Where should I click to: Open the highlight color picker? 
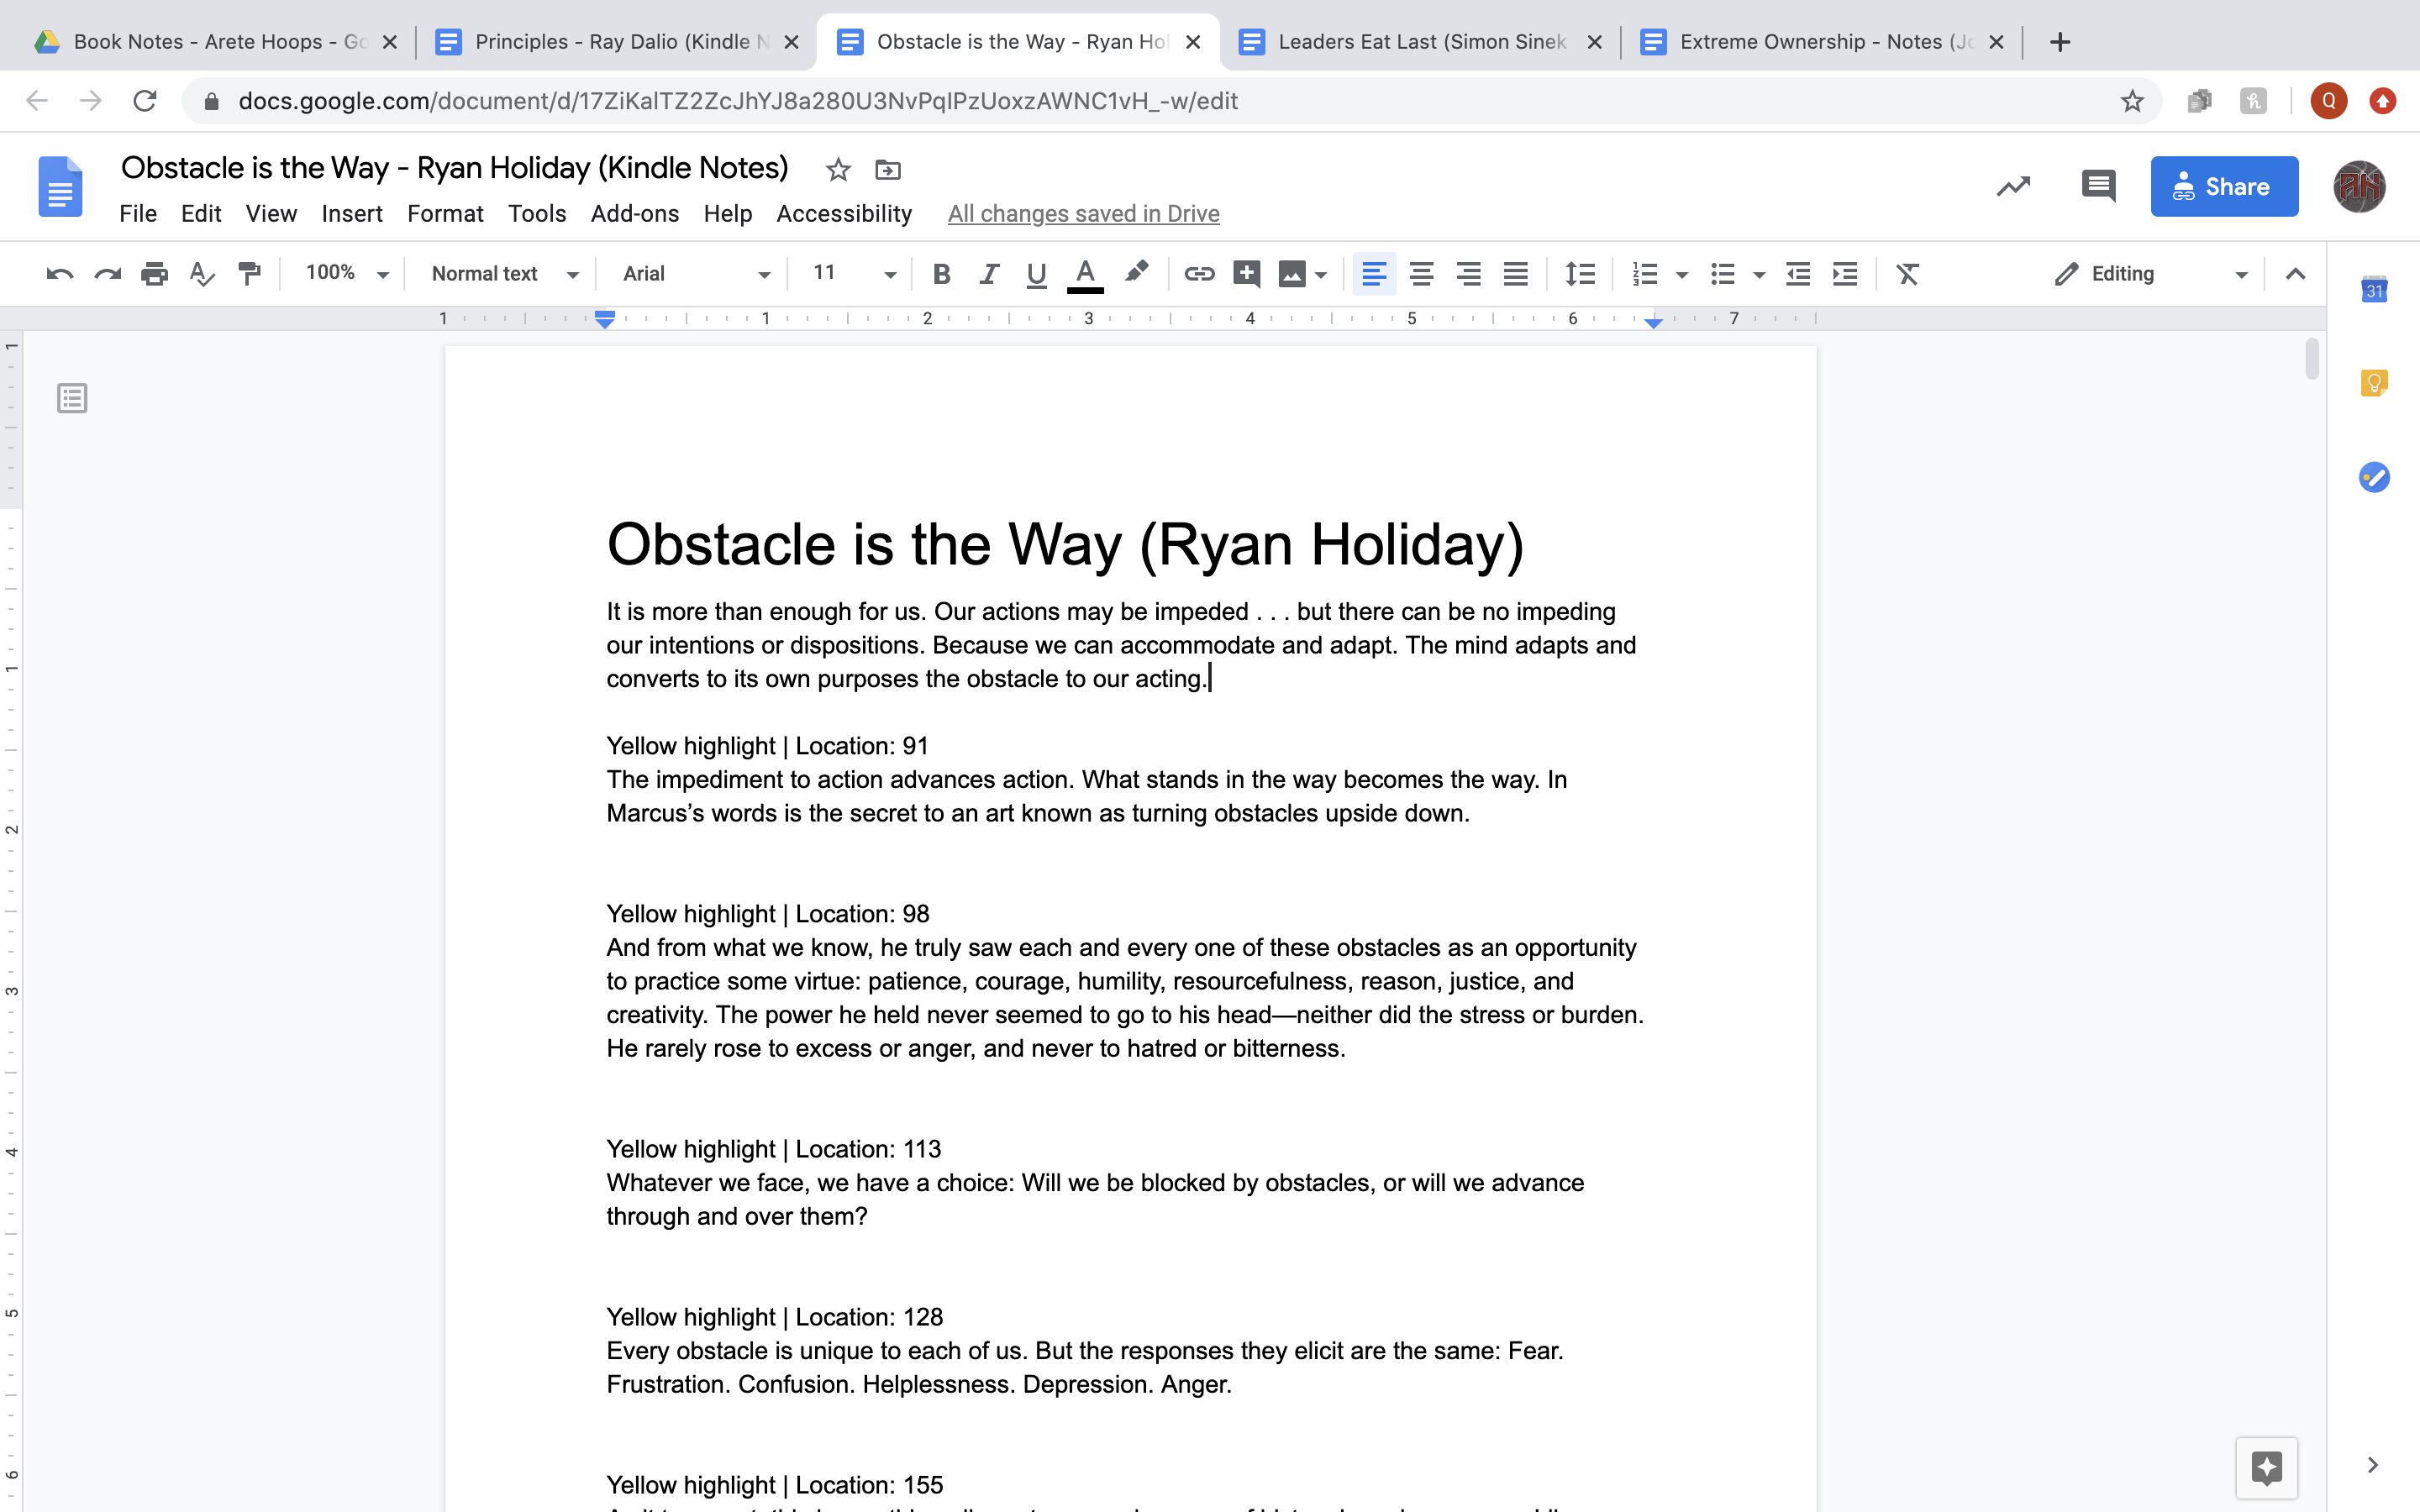pyautogui.click(x=1136, y=273)
